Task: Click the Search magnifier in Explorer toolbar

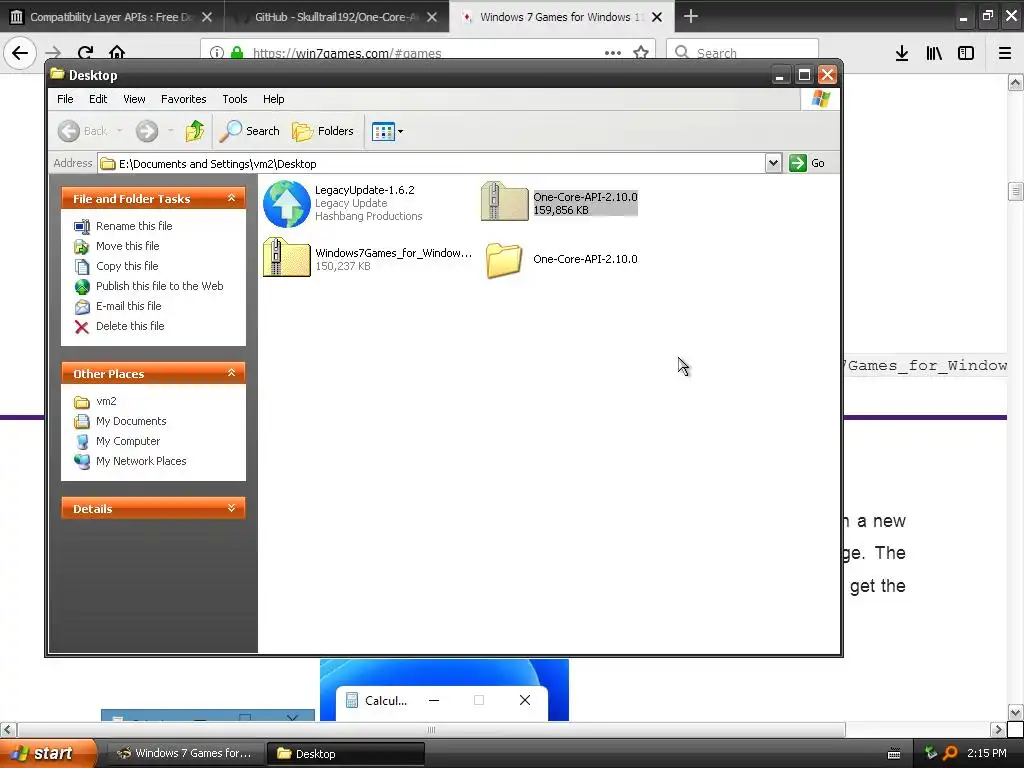Action: click(249, 131)
